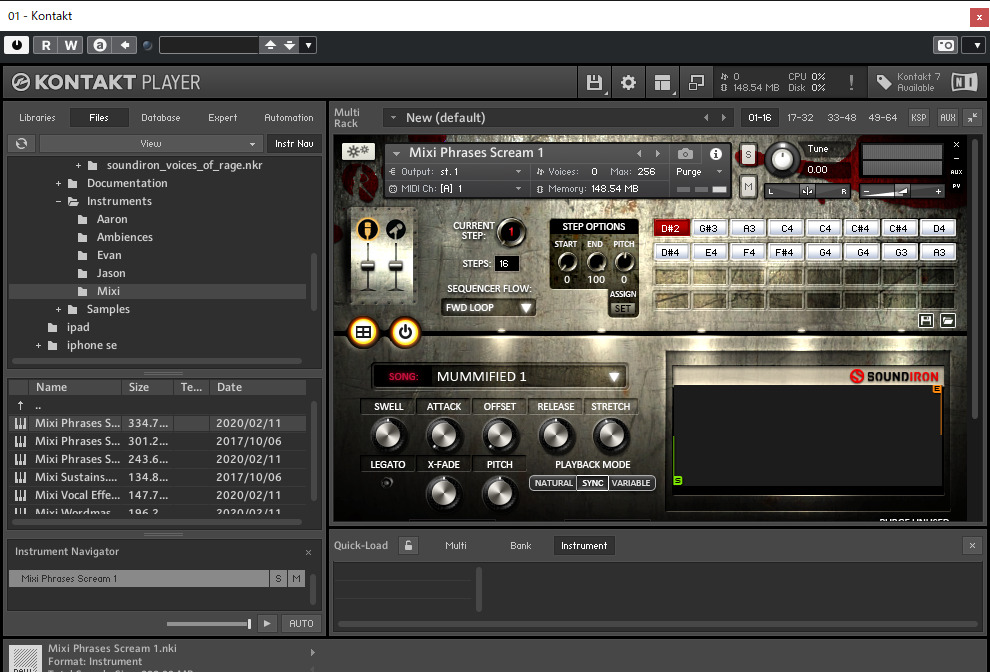Open the FWD LOOP sequencer flow dropdown
Screen dimensions: 990x672
[488, 308]
